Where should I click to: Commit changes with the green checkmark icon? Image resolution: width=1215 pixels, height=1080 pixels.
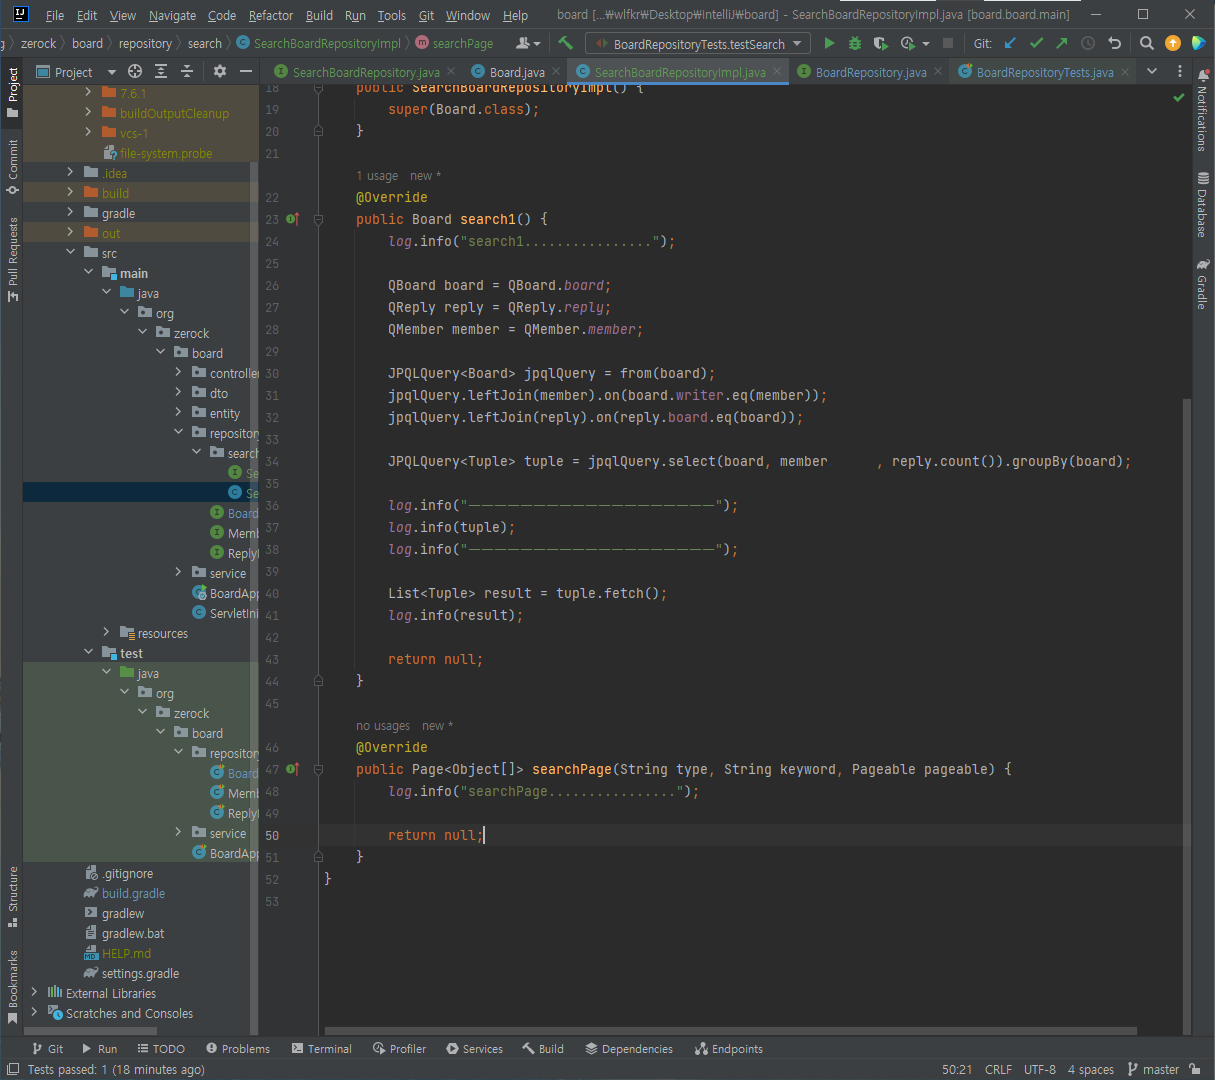pos(1036,43)
